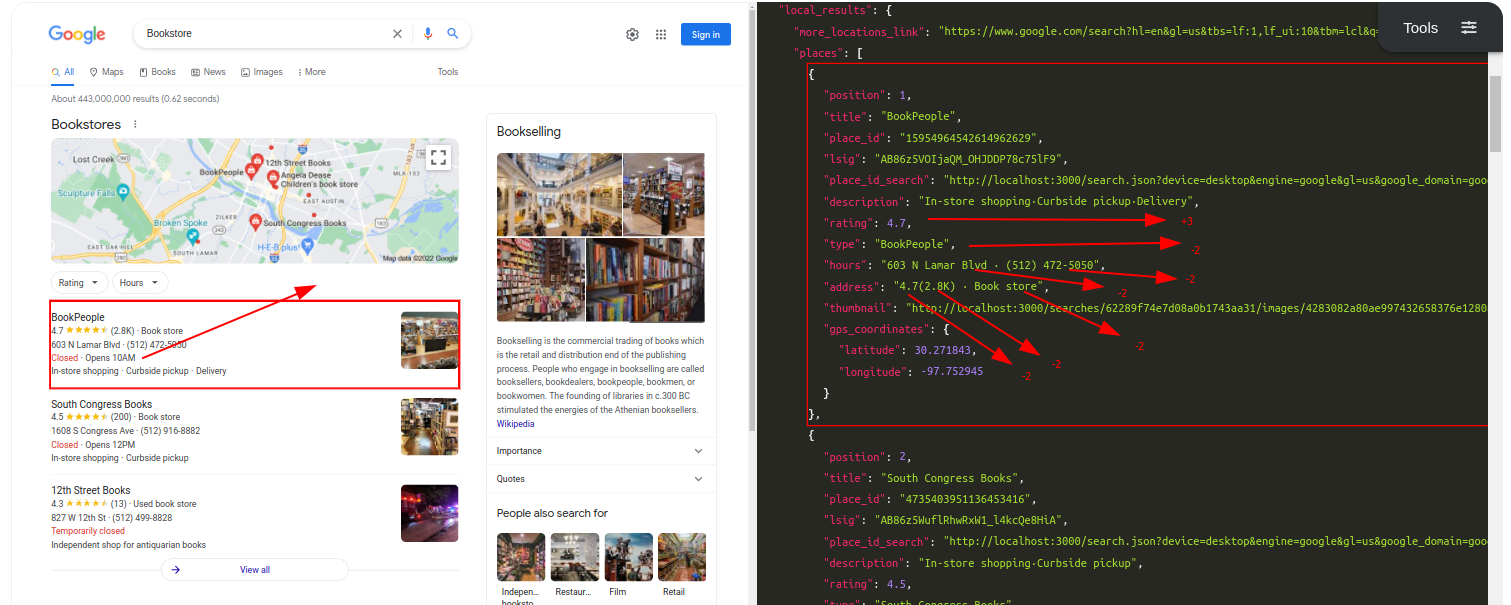Click the Bookselling panel heading

click(x=529, y=132)
